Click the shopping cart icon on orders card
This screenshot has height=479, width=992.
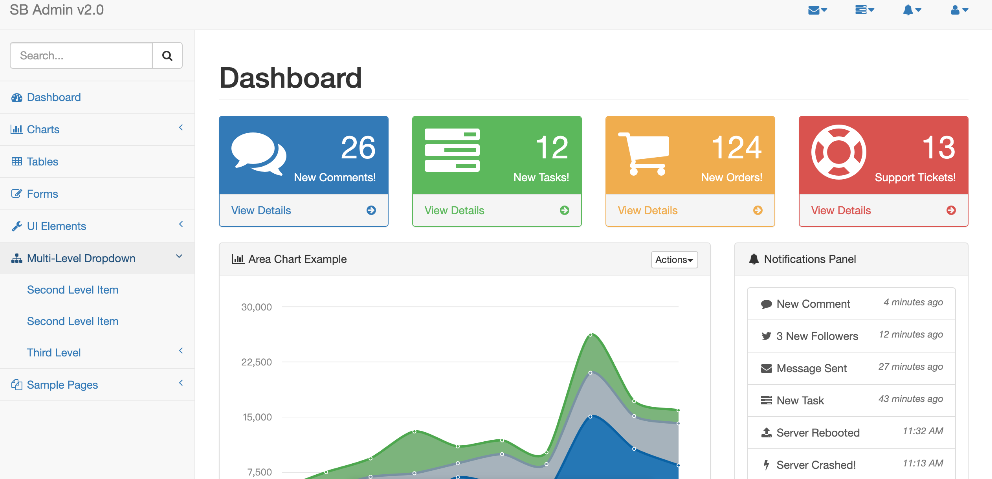point(643,154)
